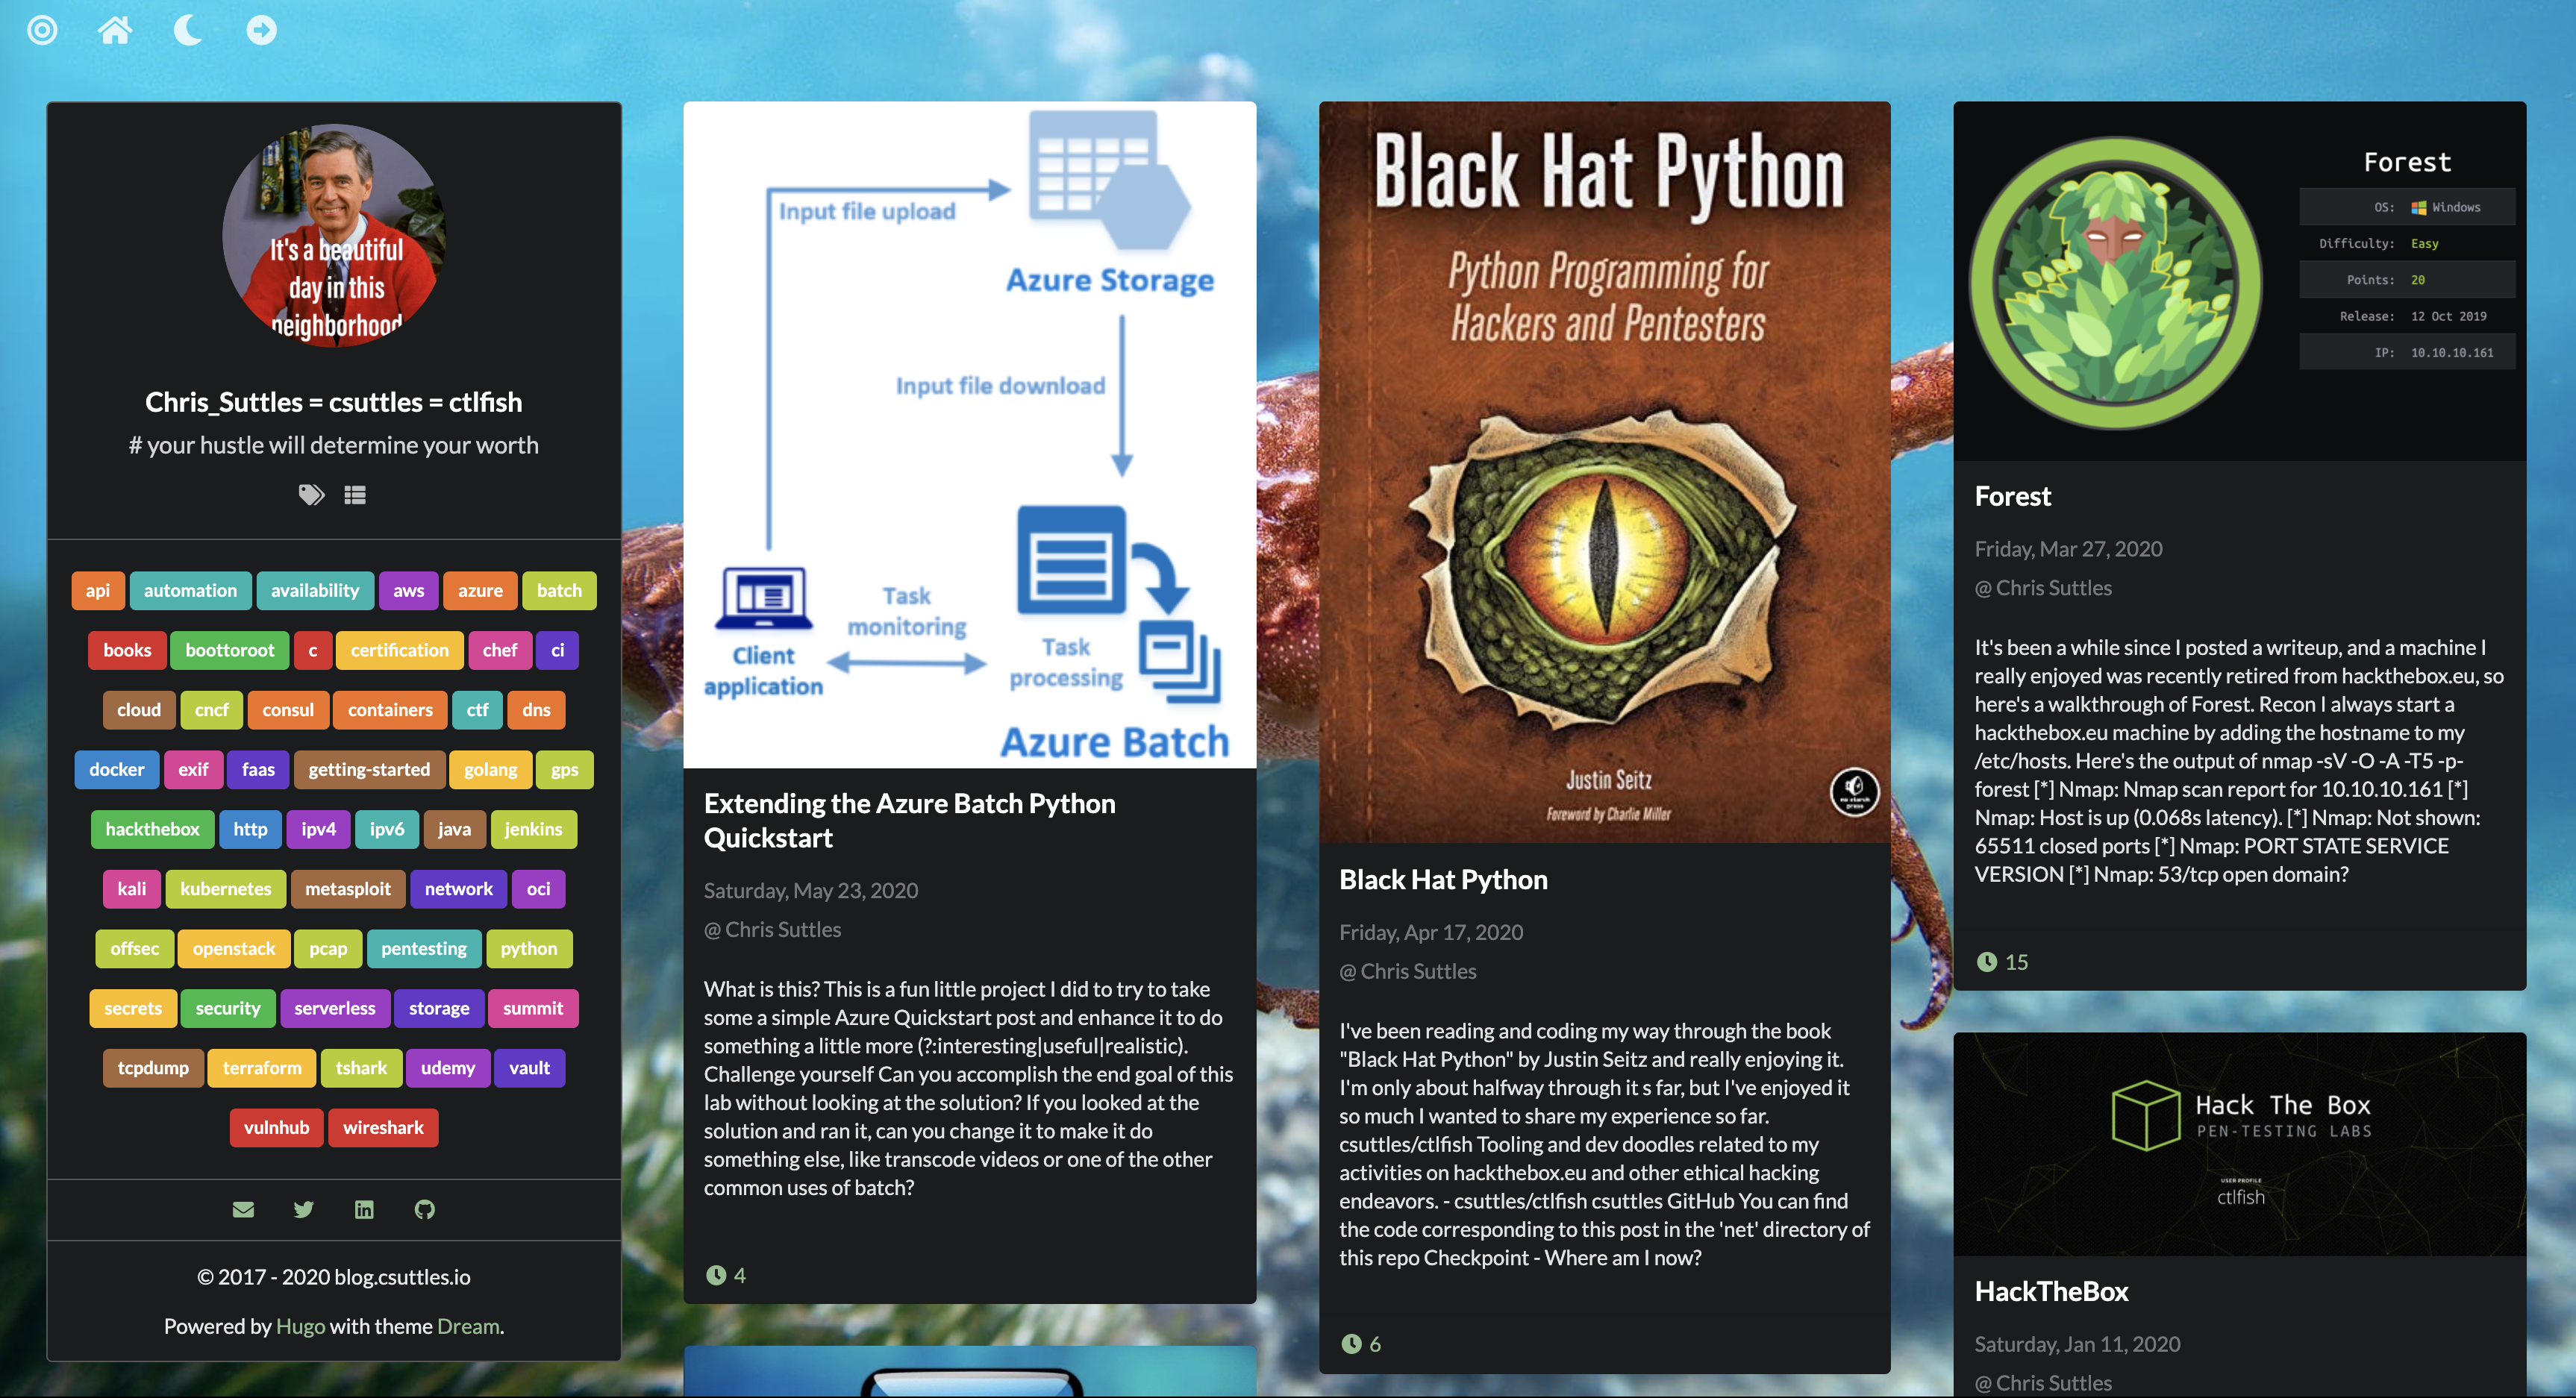Image resolution: width=2576 pixels, height=1398 pixels.
Task: Open the LinkedIn icon in sidebar footer
Action: [364, 1209]
